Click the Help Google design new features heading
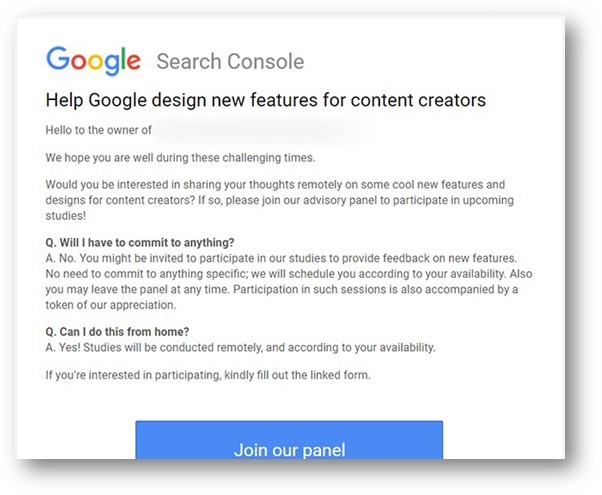The width and height of the screenshot is (602, 495). coord(266,100)
